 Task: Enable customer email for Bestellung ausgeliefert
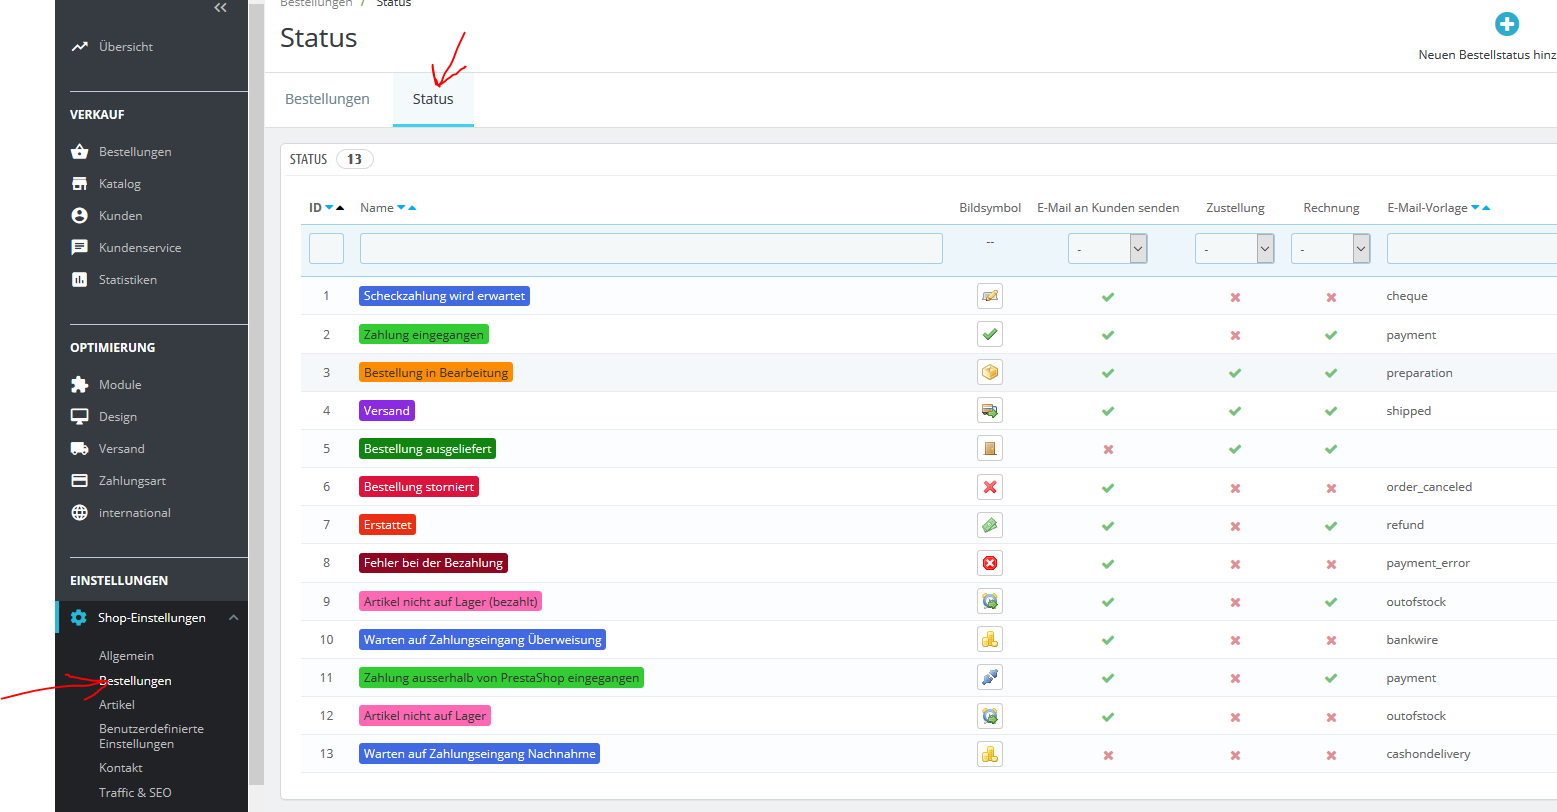(1108, 449)
